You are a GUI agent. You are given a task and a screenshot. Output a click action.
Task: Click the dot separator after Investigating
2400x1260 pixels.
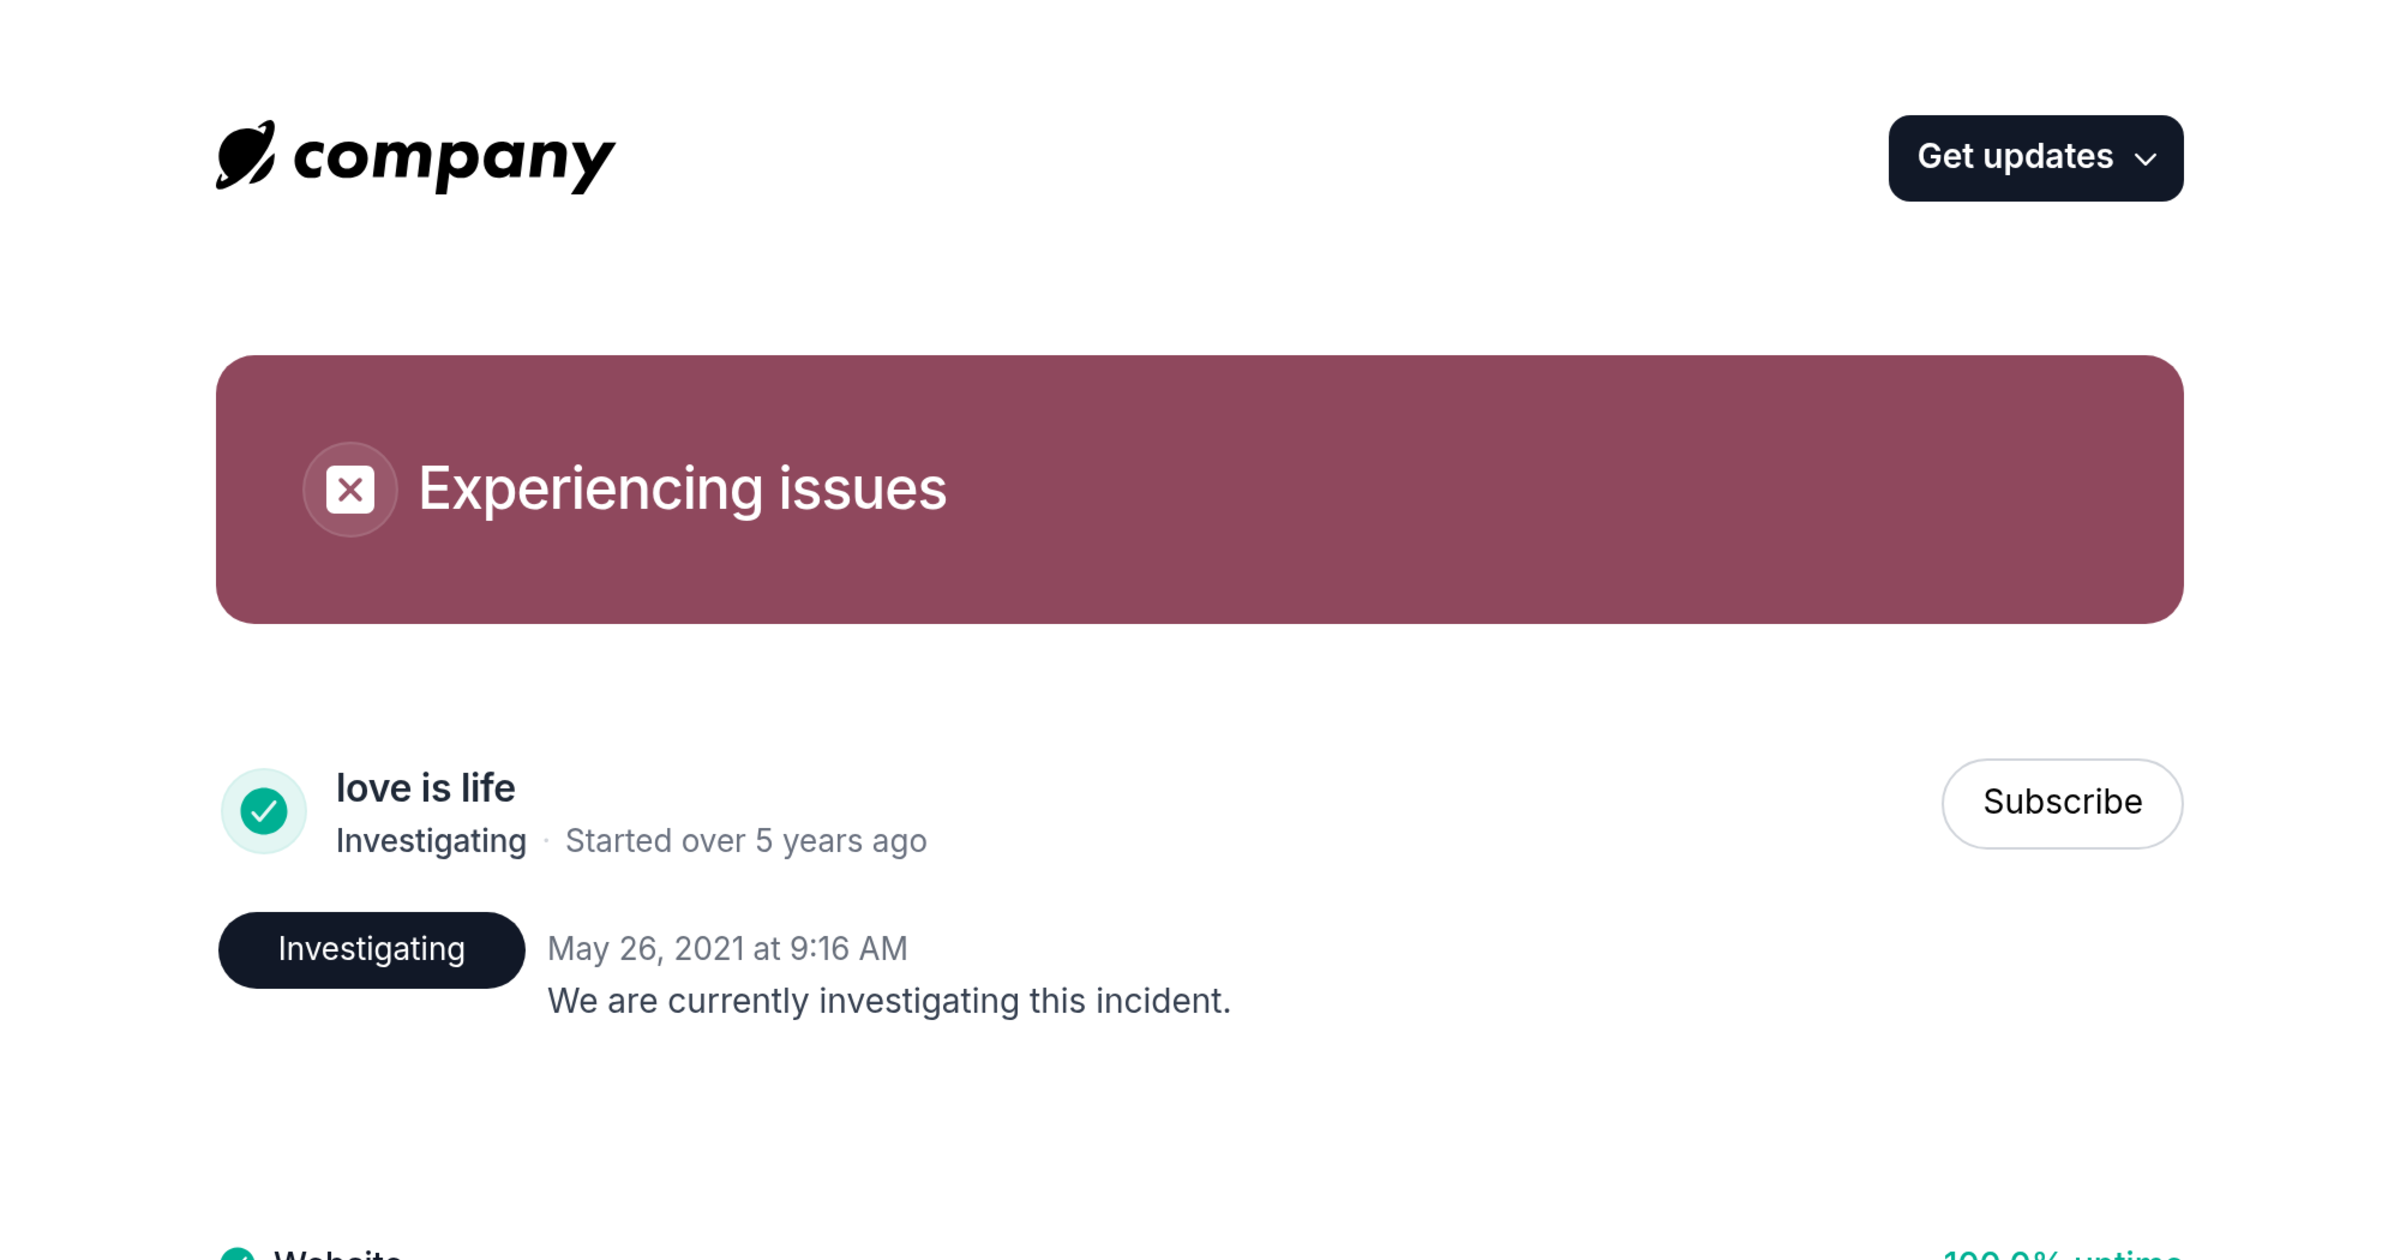546,842
